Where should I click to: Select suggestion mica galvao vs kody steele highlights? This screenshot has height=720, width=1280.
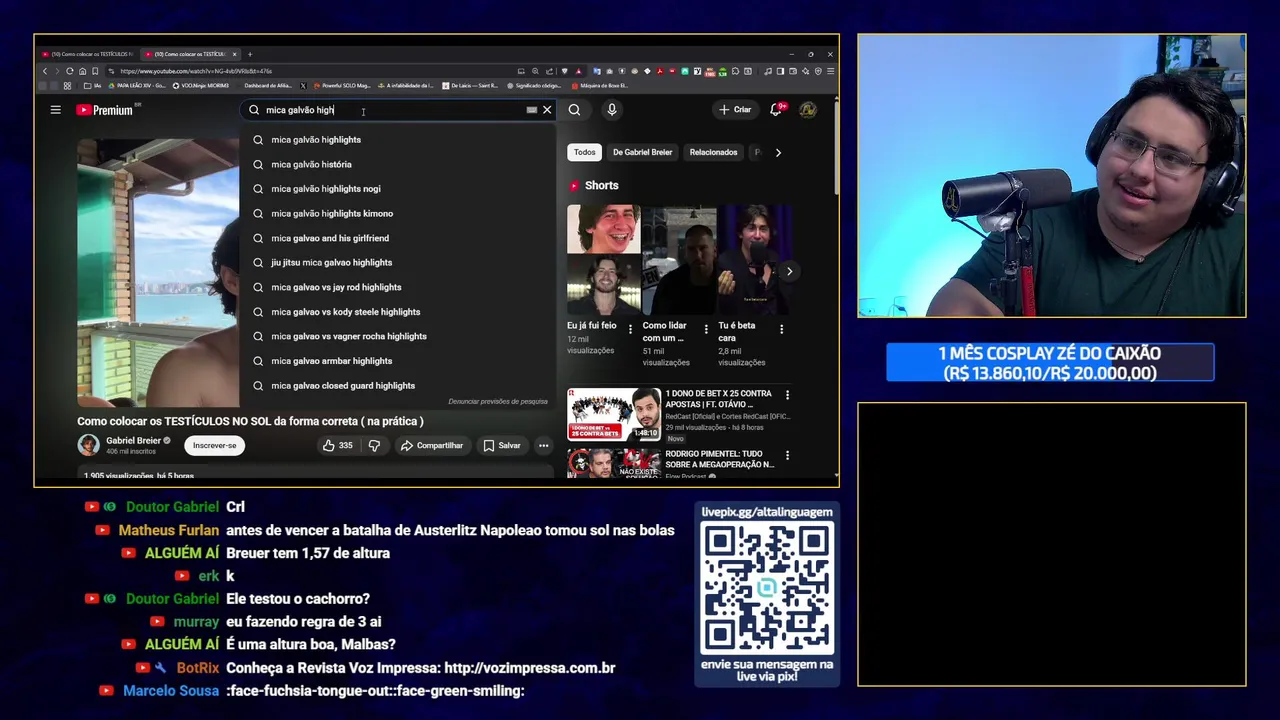click(x=397, y=312)
